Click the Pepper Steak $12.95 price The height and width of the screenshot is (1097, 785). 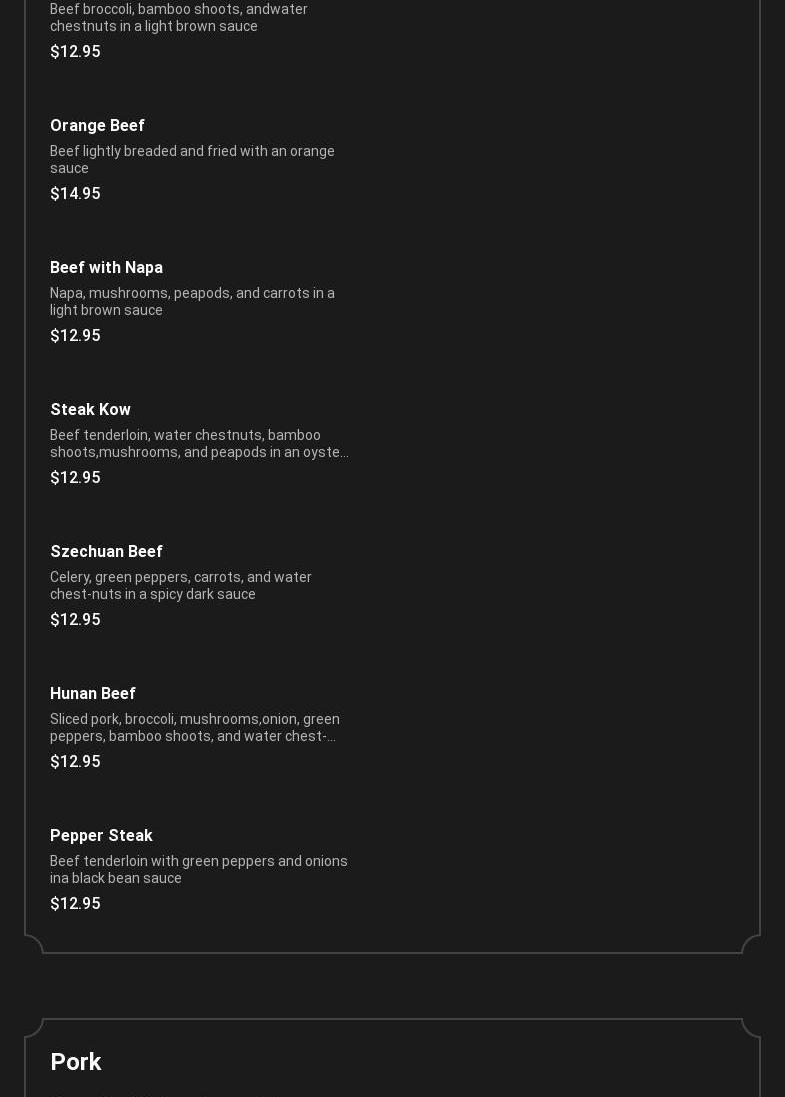click(x=76, y=903)
